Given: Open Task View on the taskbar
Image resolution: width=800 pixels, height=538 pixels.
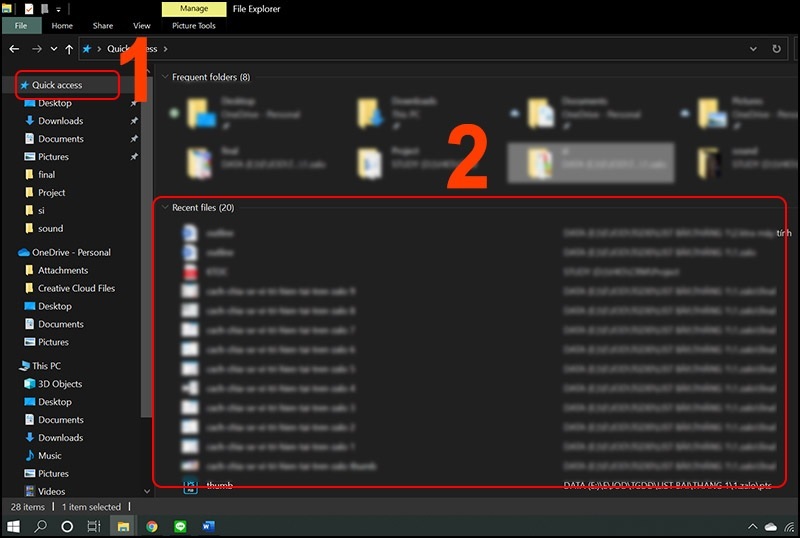Looking at the screenshot, I should (x=94, y=526).
